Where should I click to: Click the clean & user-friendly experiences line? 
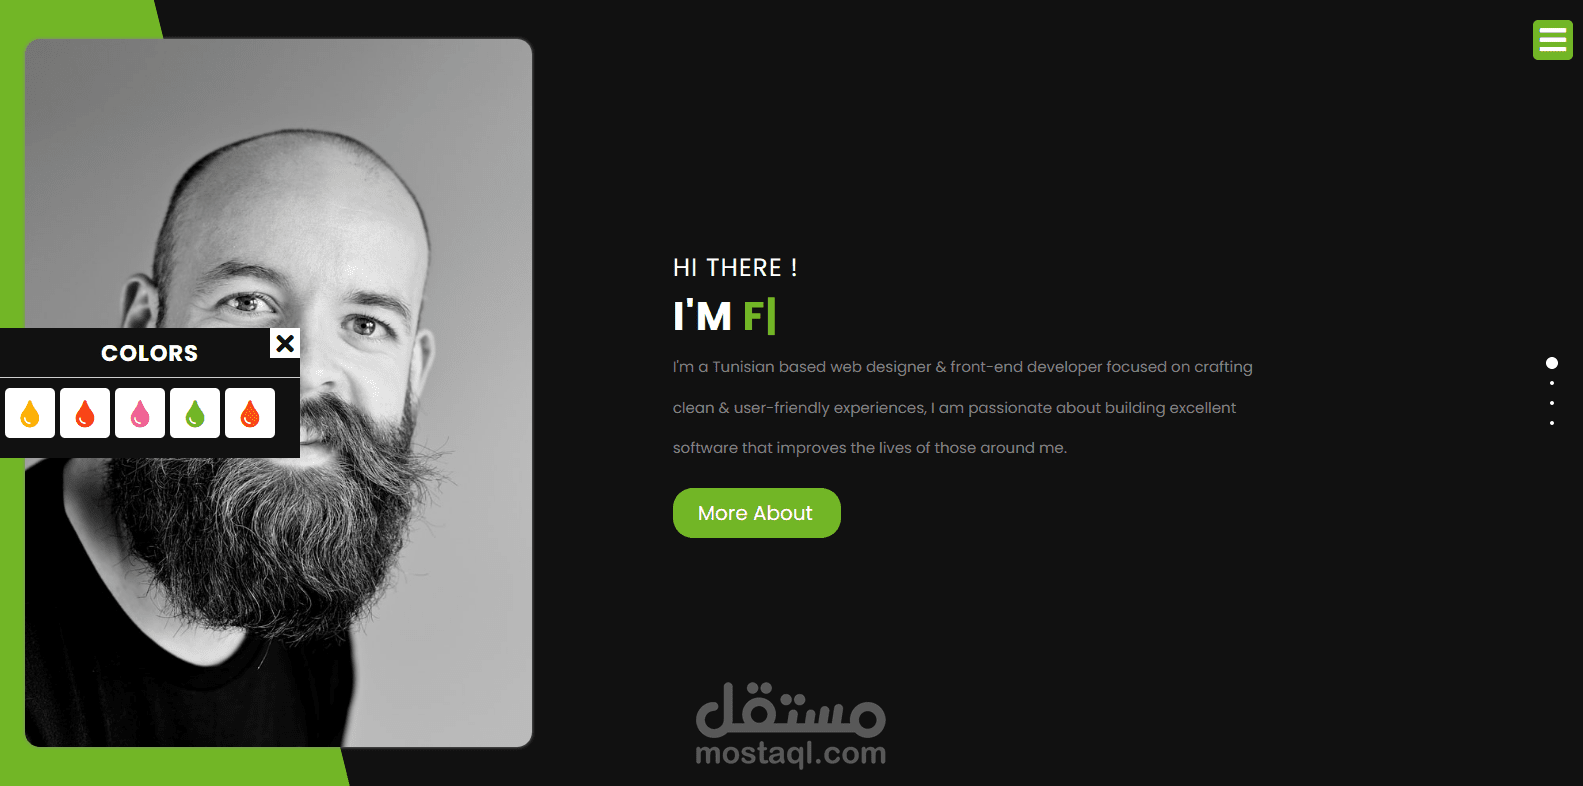tap(954, 408)
